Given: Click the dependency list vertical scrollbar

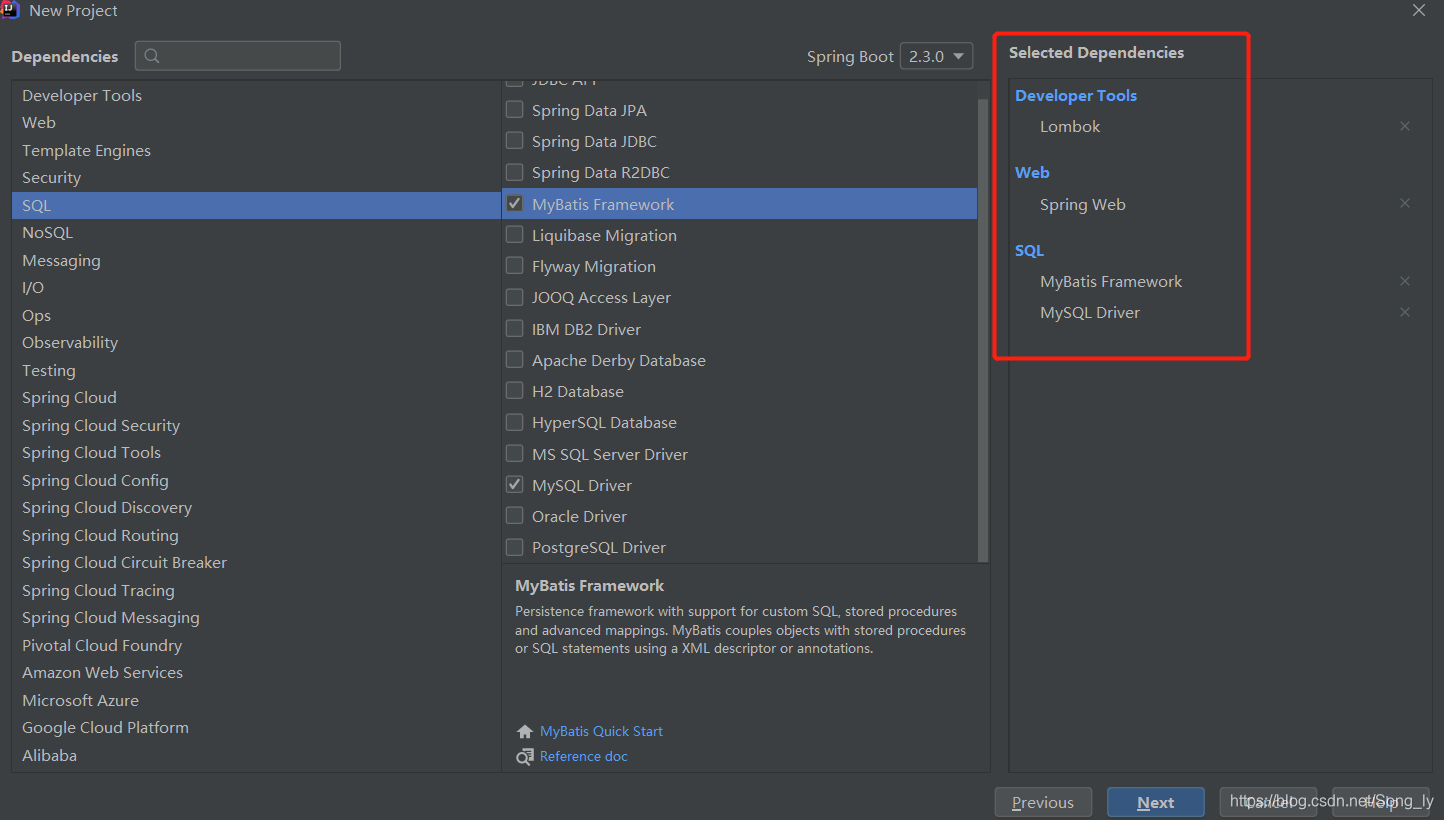Looking at the screenshot, I should pos(983,330).
